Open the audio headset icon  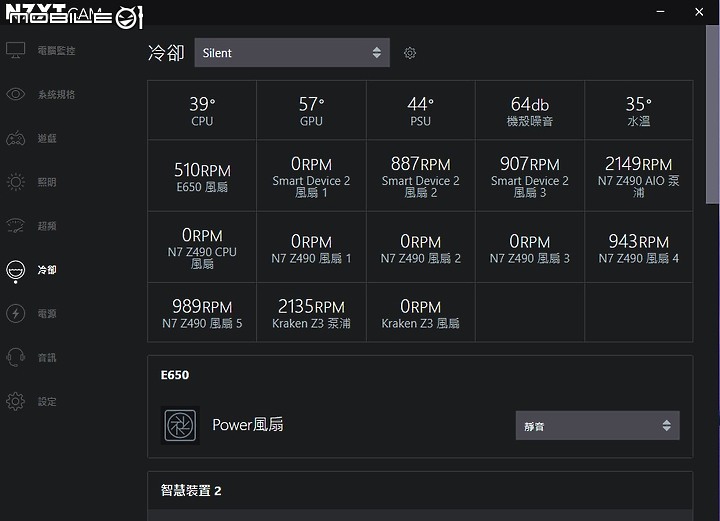(x=16, y=357)
